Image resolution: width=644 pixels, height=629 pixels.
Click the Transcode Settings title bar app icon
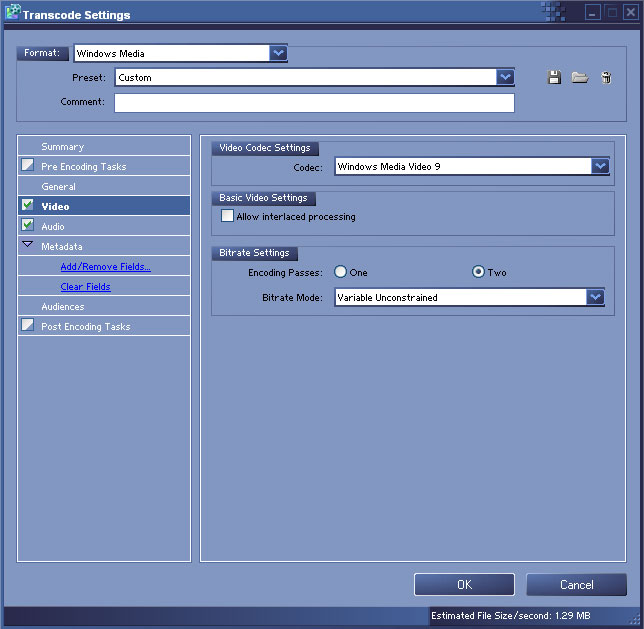pyautogui.click(x=12, y=12)
